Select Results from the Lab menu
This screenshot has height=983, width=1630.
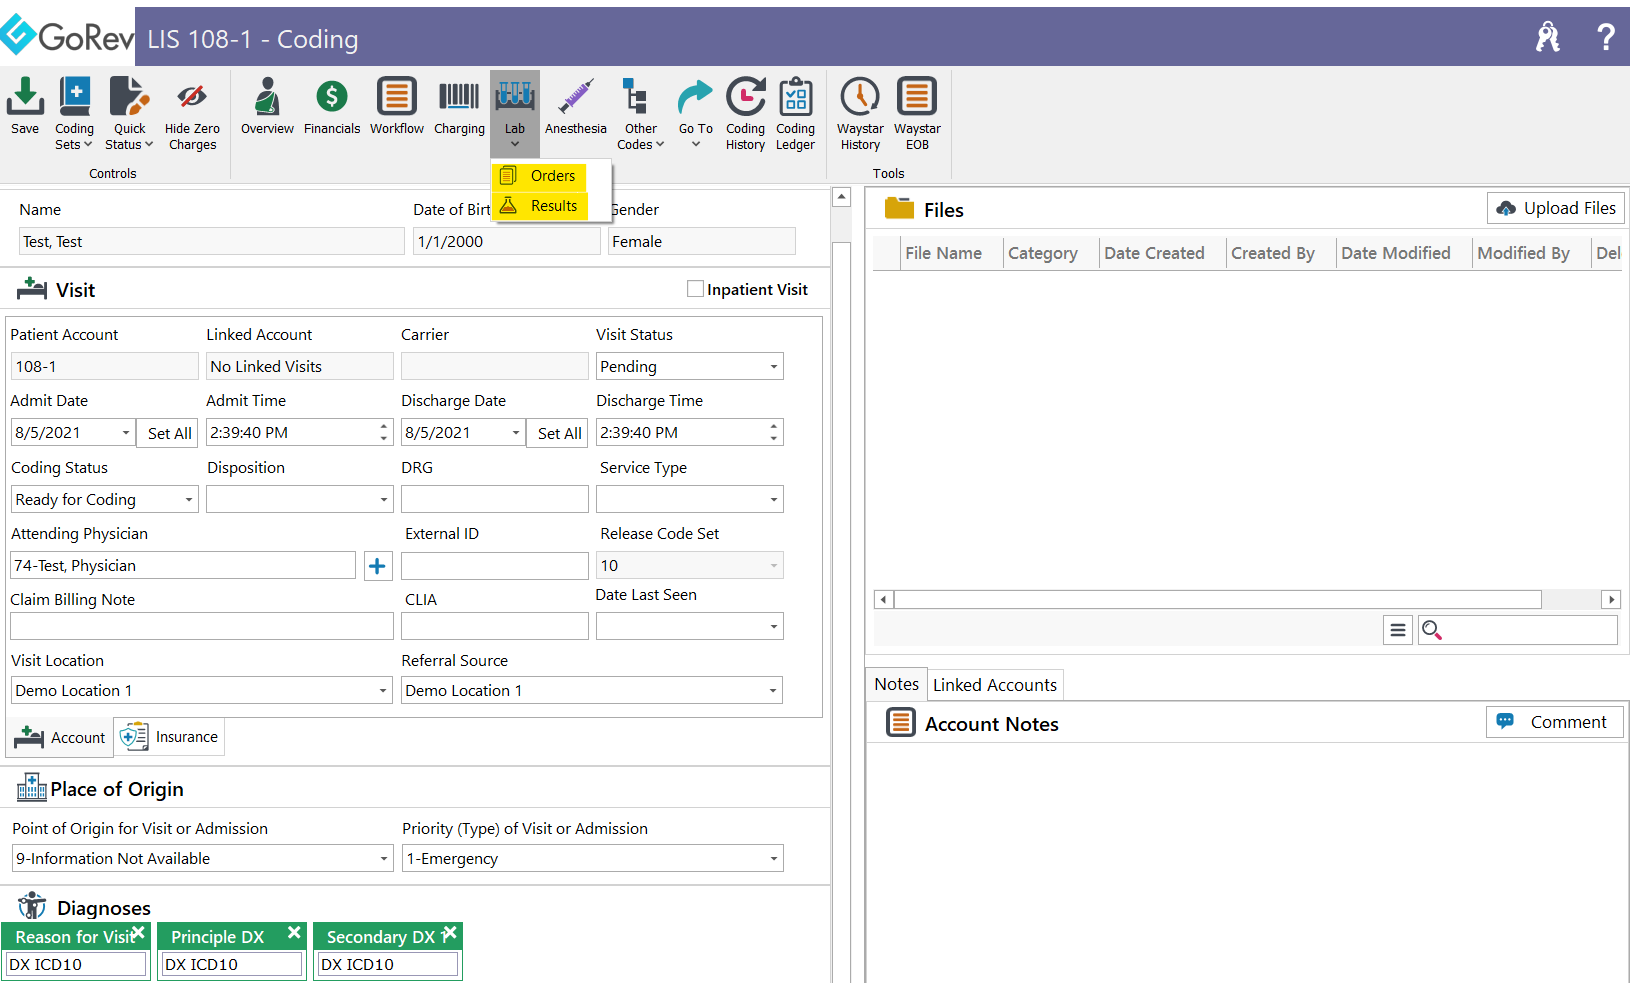[540, 206]
